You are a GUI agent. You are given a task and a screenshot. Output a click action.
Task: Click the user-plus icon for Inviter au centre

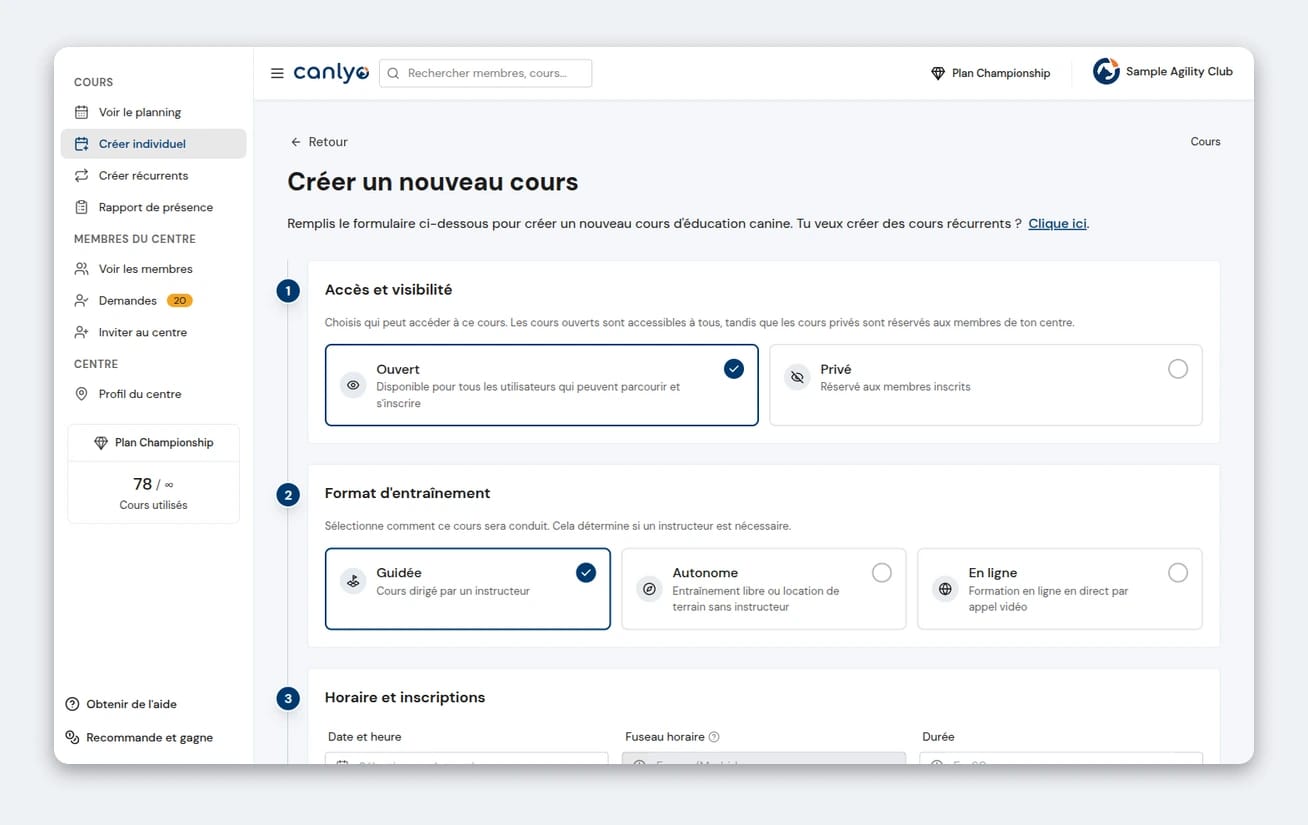click(x=82, y=332)
